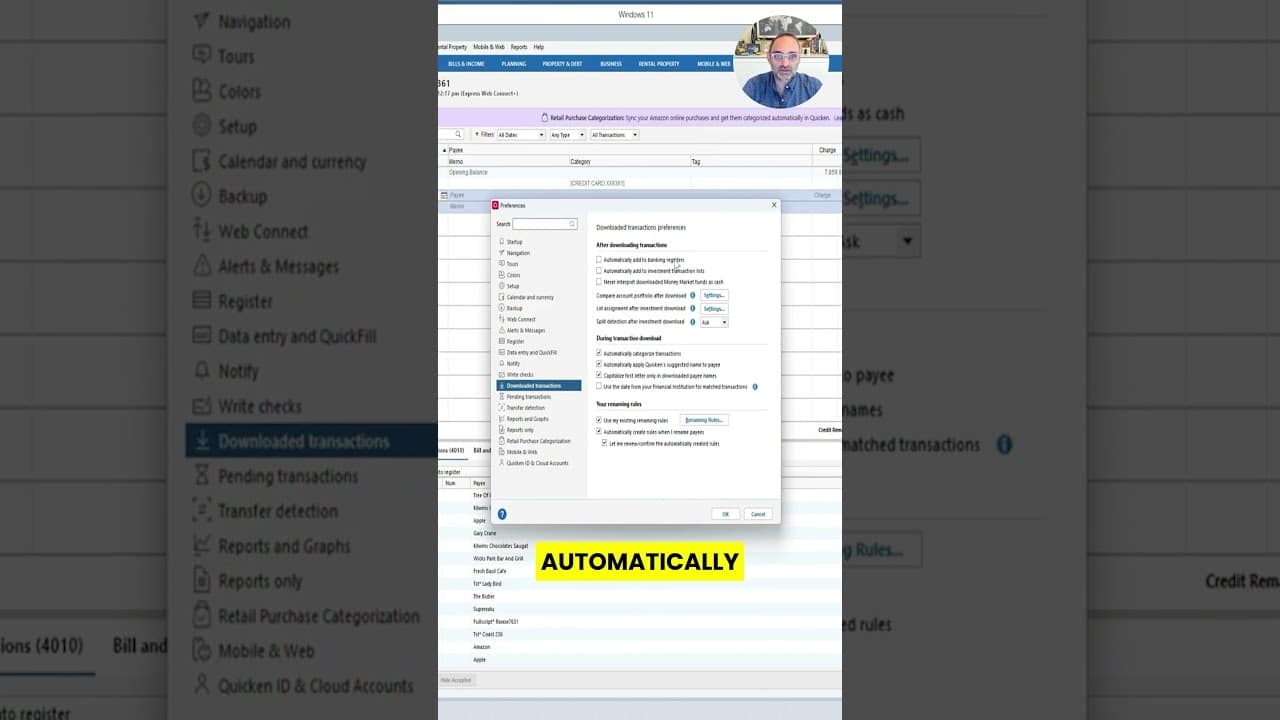This screenshot has width=1280, height=720.
Task: Select the Quicken ID & Cloud Accounts icon
Action: pos(501,463)
